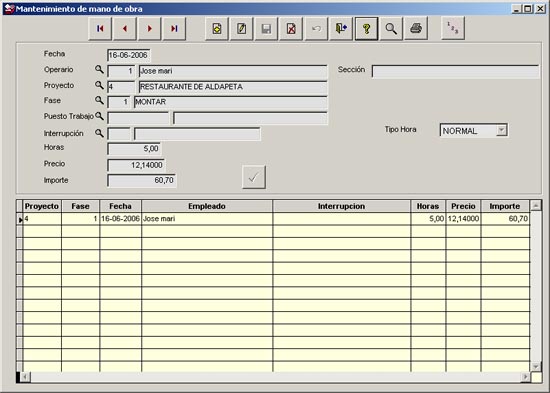This screenshot has width=550, height=393.
Task: Click the checkmark confirm button
Action: click(254, 177)
